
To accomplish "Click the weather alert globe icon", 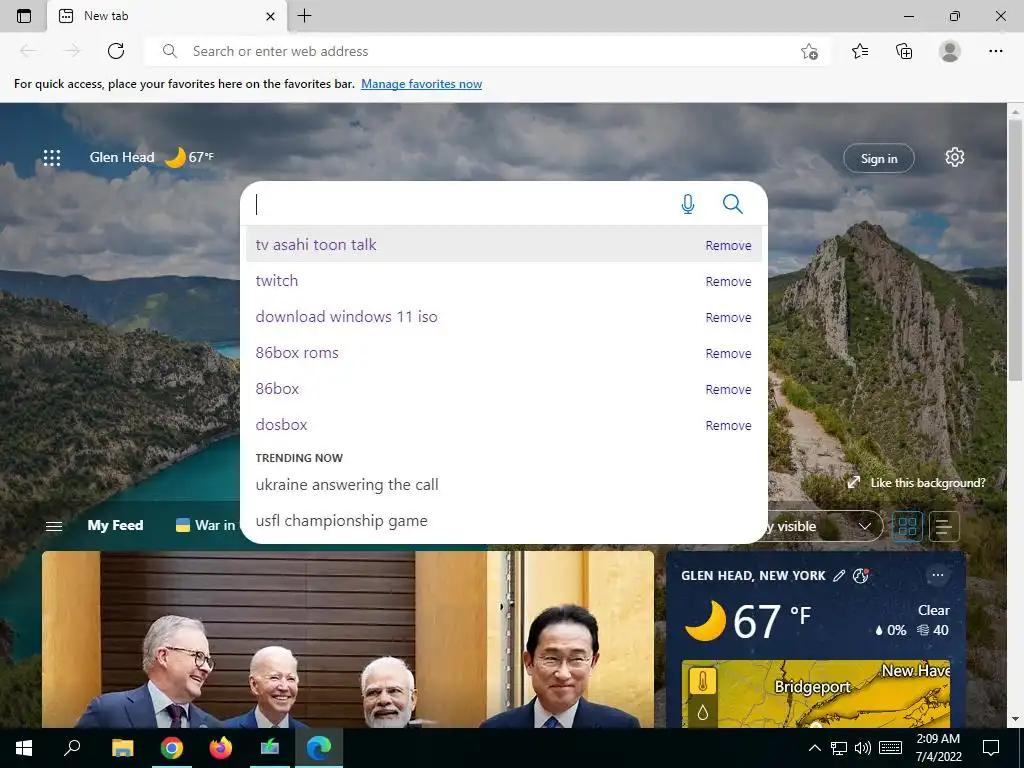I will click(861, 575).
